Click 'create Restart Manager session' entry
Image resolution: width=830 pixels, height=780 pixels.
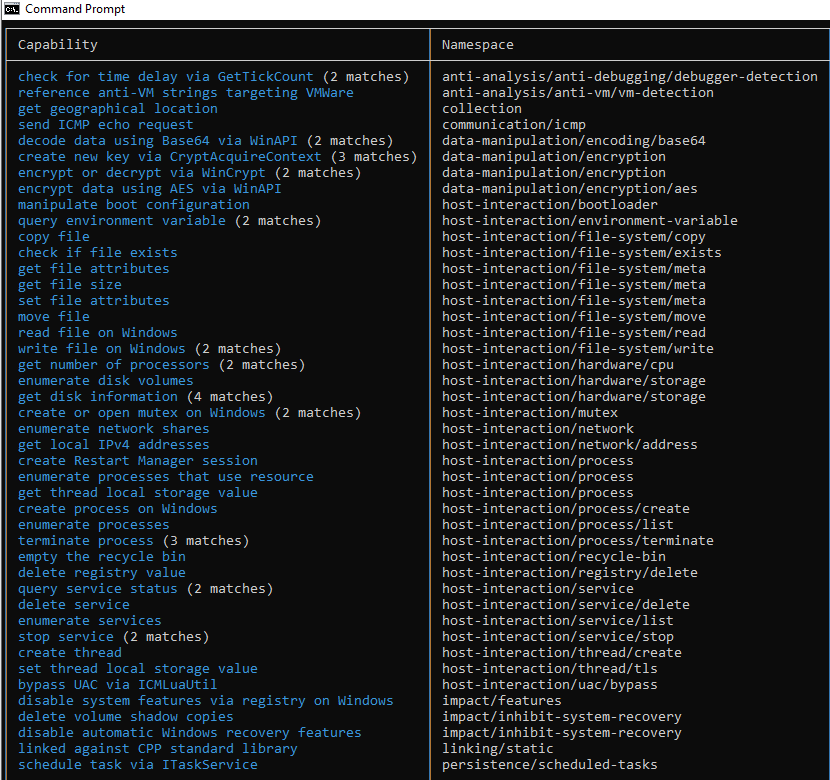(x=138, y=461)
